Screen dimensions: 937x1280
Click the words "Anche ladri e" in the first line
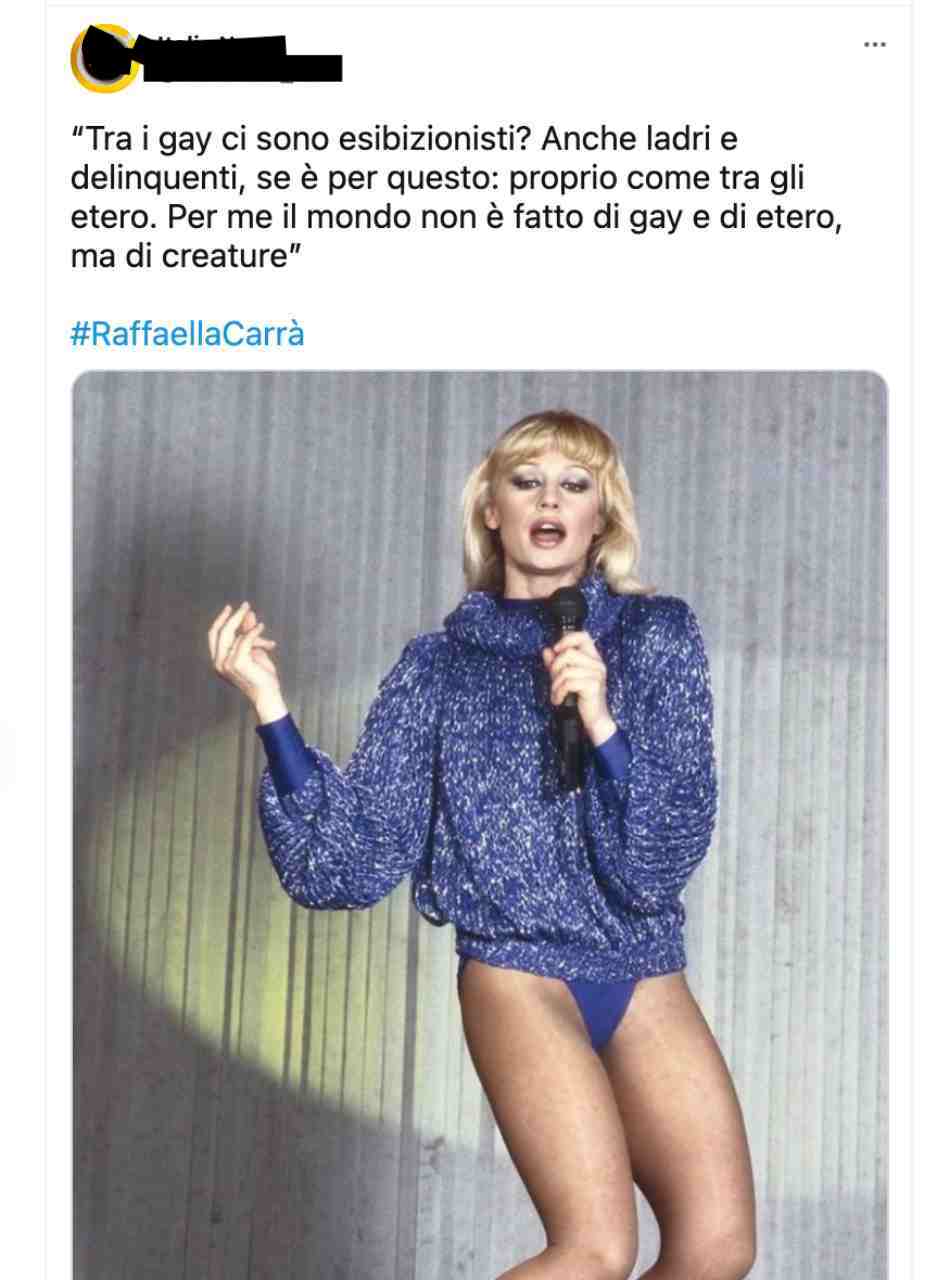tap(640, 141)
